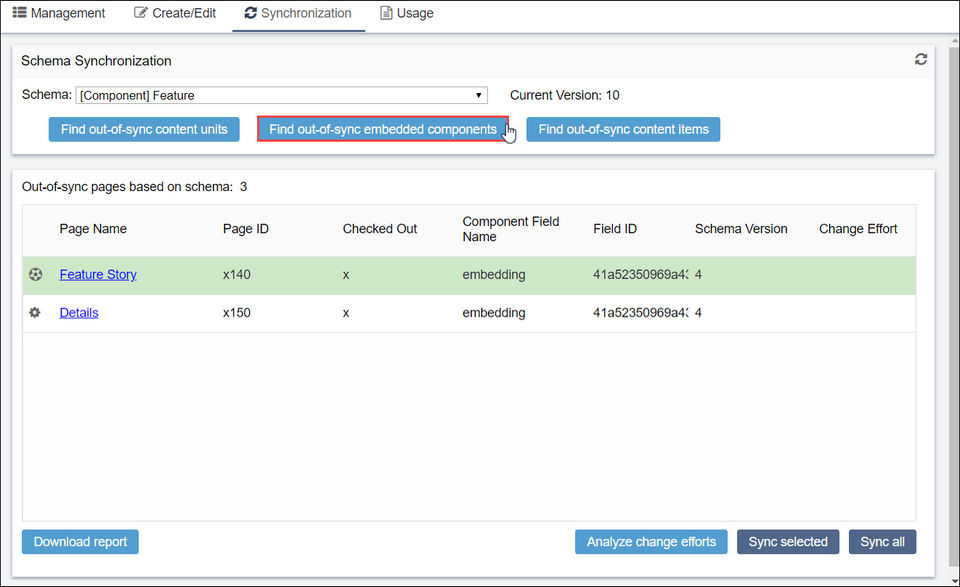Image resolution: width=960 pixels, height=587 pixels.
Task: Open the Feature Story page link
Action: (x=98, y=275)
